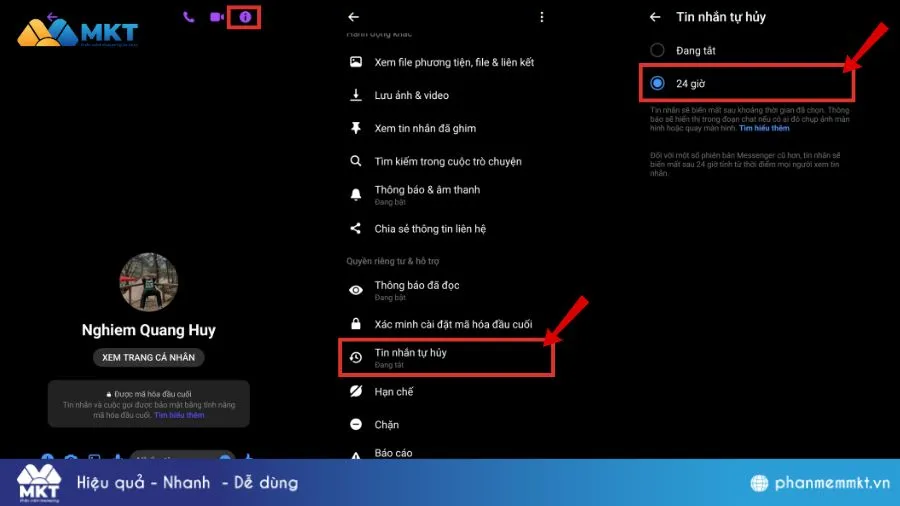Go back from the chat settings panel
Image resolution: width=900 pixels, height=506 pixels.
tap(354, 17)
